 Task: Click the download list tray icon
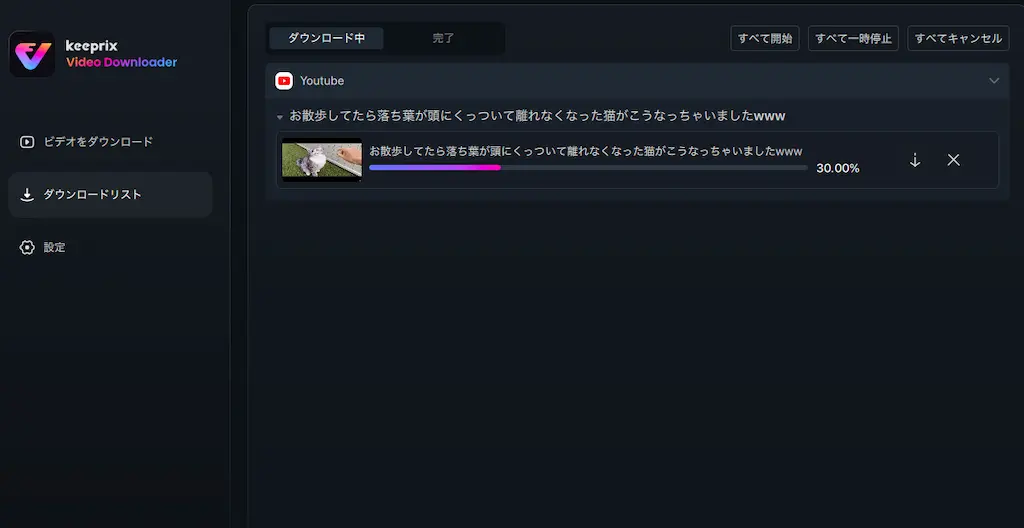click(27, 195)
